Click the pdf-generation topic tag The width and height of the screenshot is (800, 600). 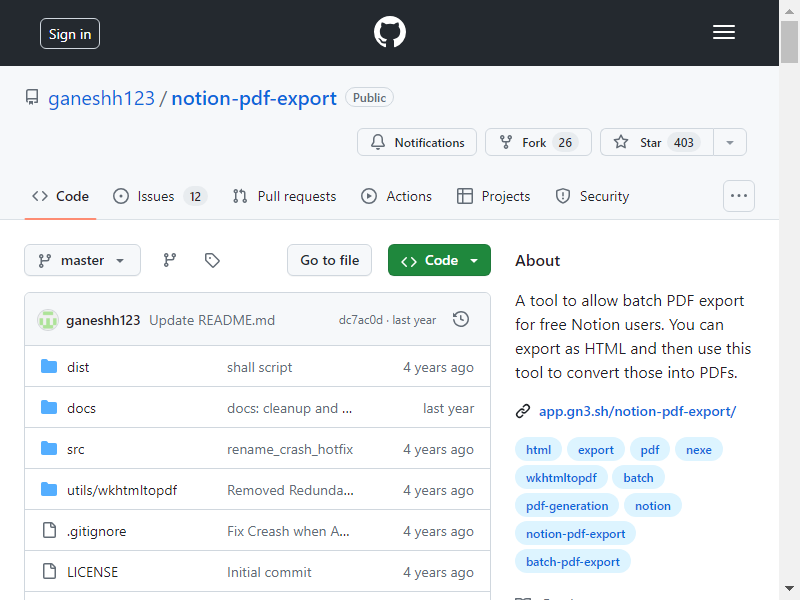click(x=567, y=506)
